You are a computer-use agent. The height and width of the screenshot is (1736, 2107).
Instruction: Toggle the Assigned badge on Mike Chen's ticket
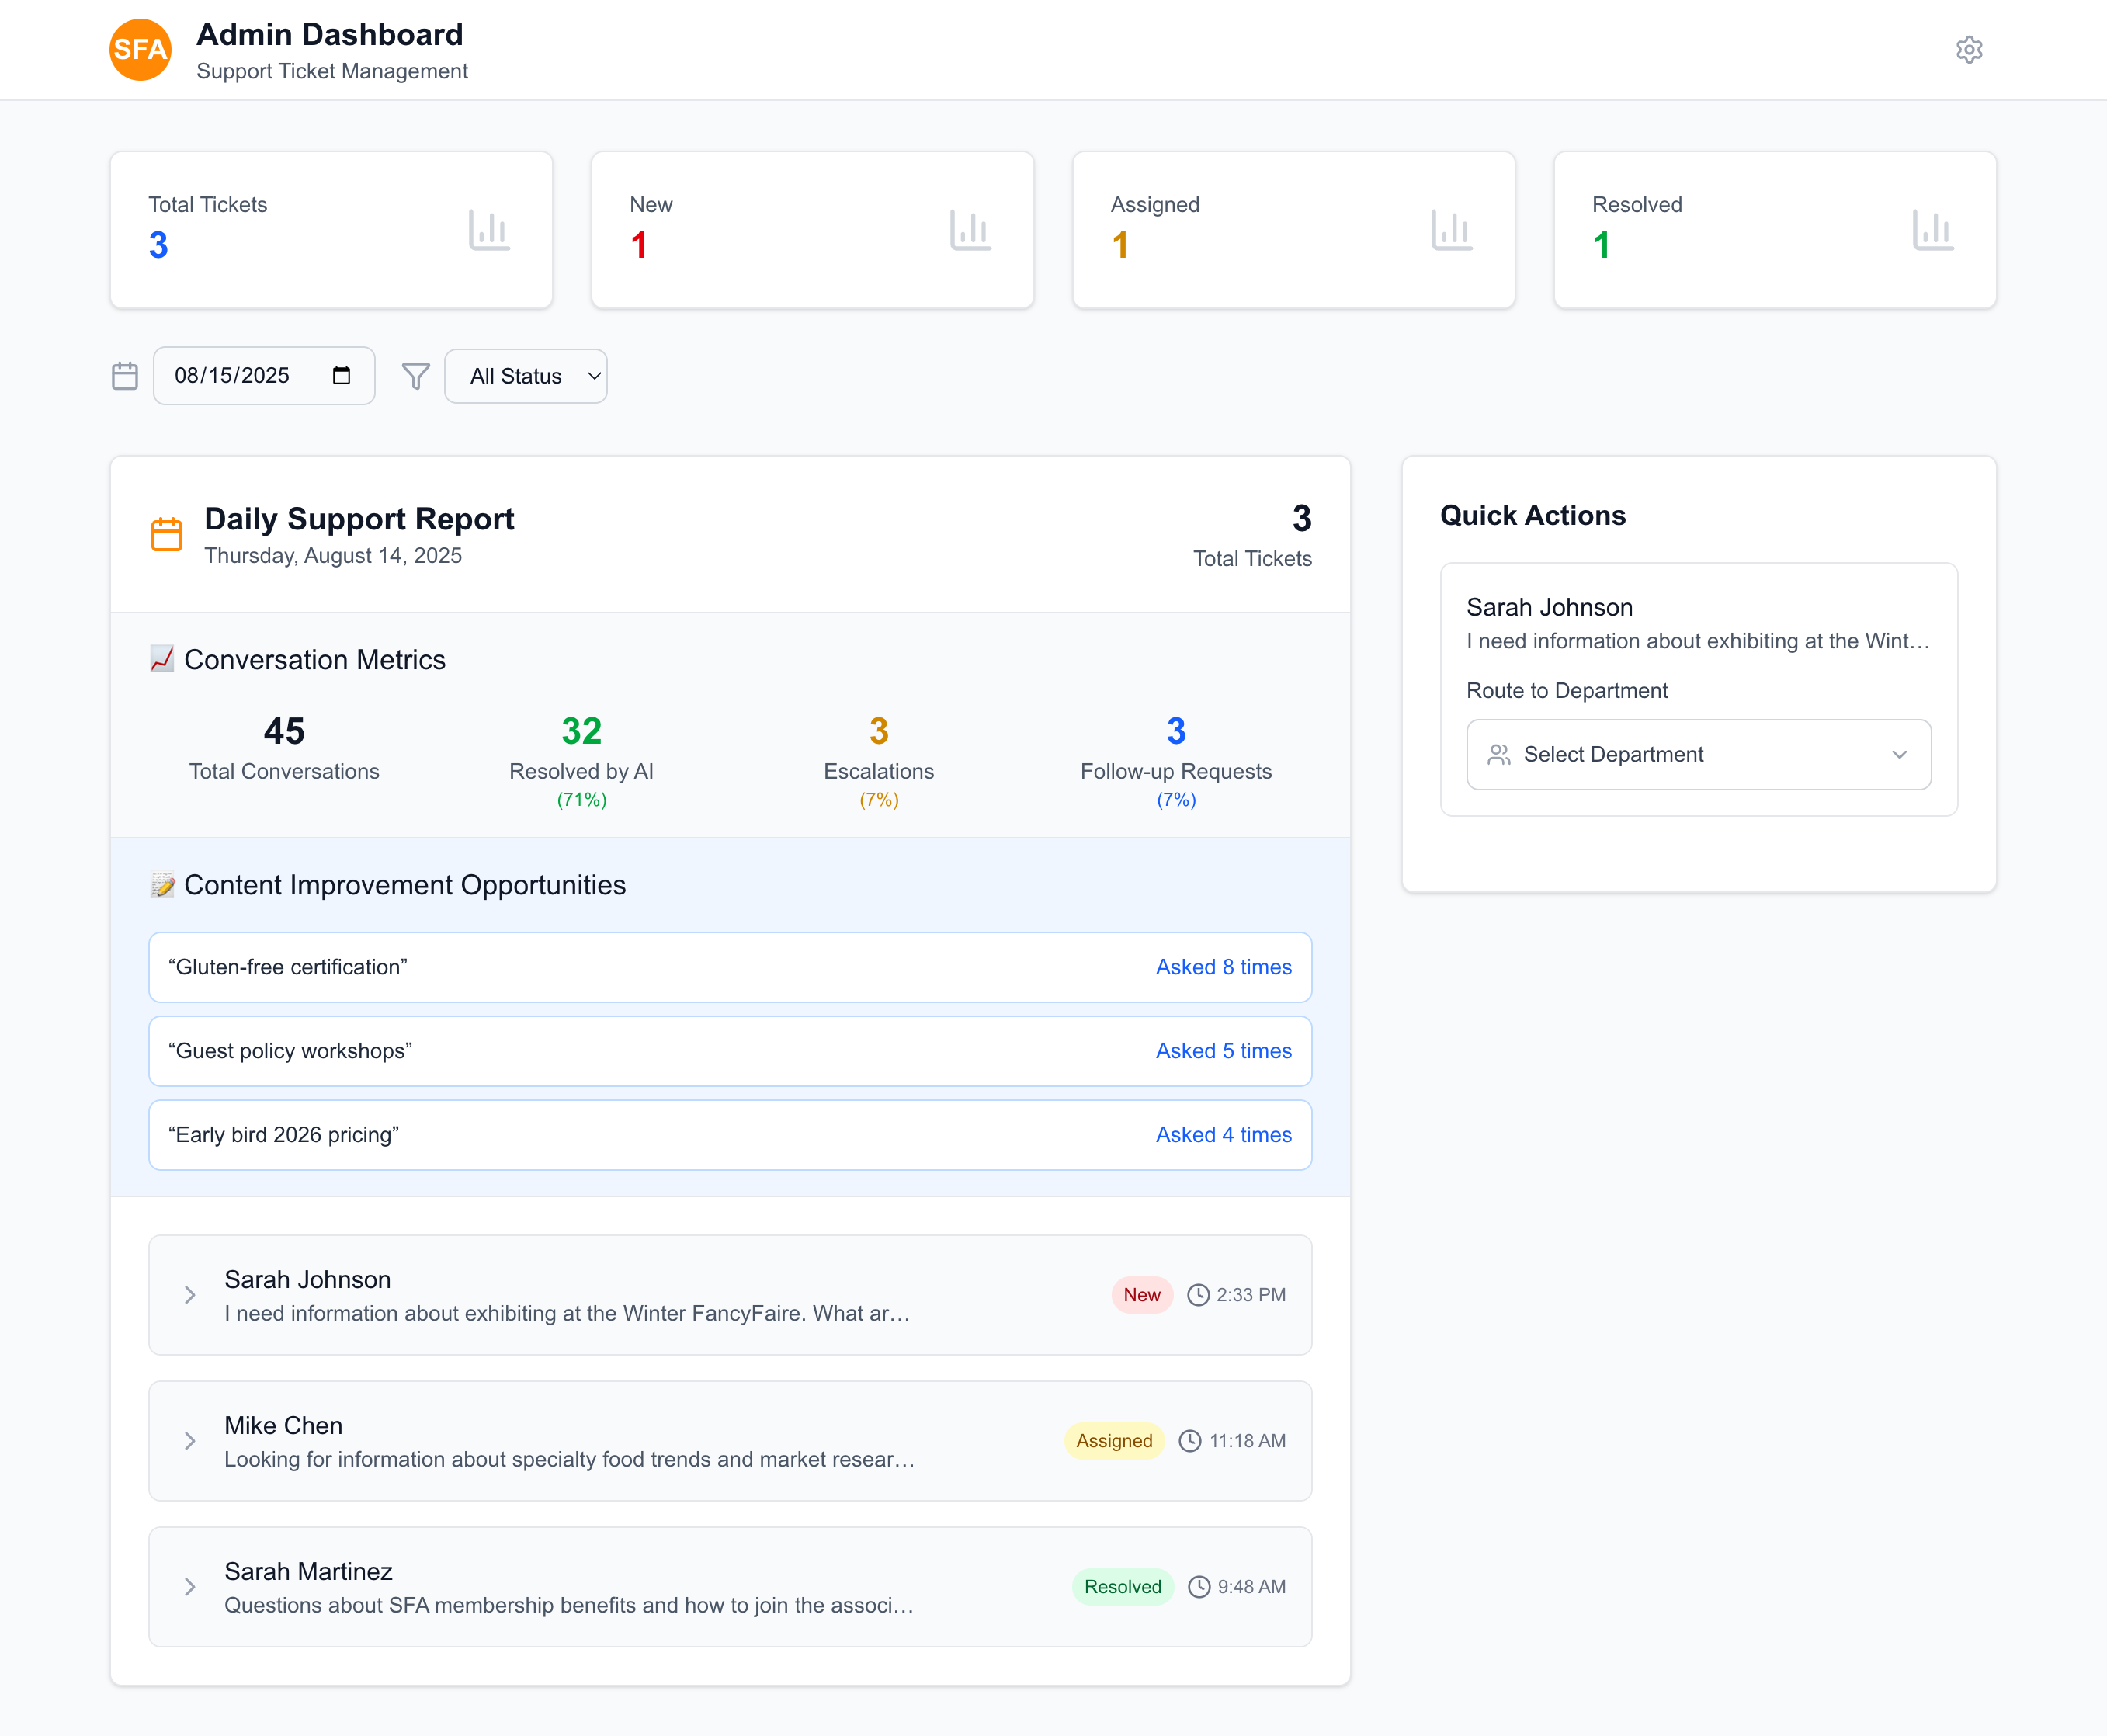[x=1114, y=1440]
